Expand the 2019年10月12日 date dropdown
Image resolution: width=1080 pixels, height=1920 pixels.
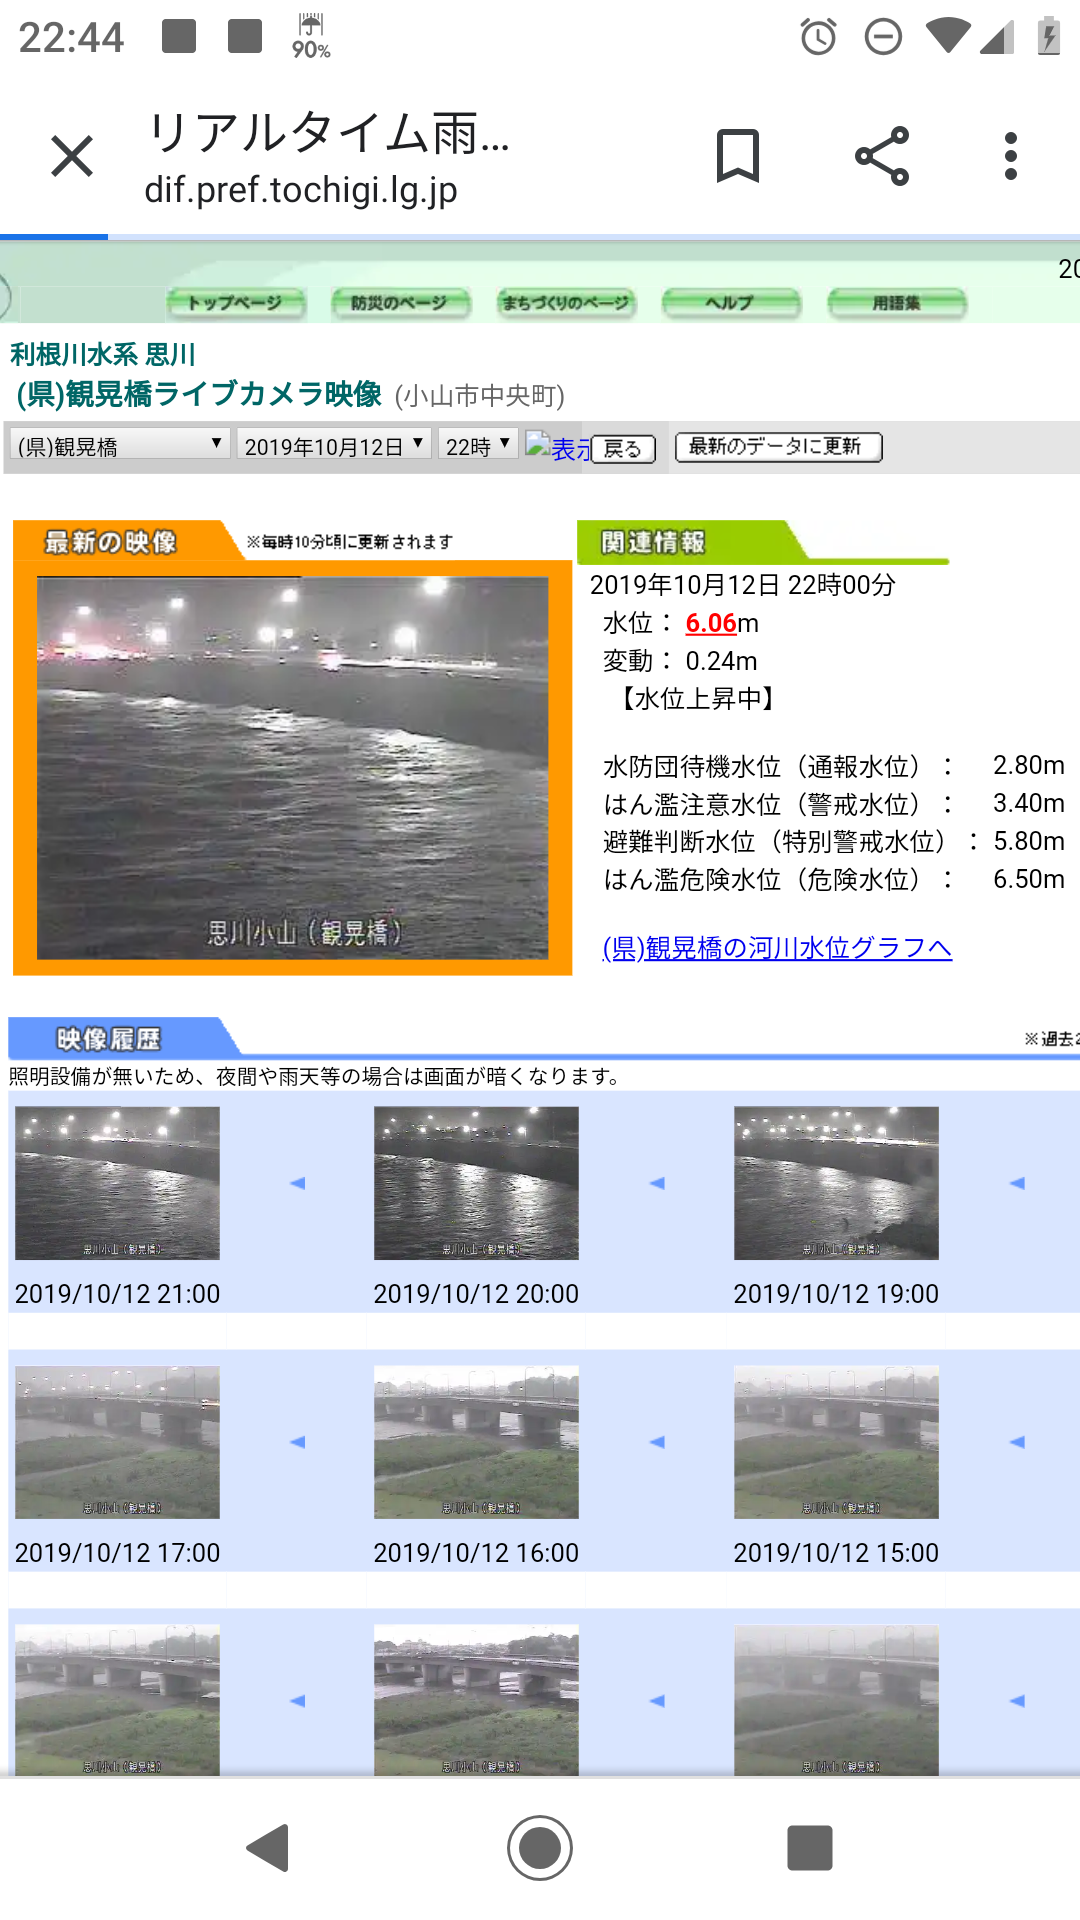coord(334,446)
